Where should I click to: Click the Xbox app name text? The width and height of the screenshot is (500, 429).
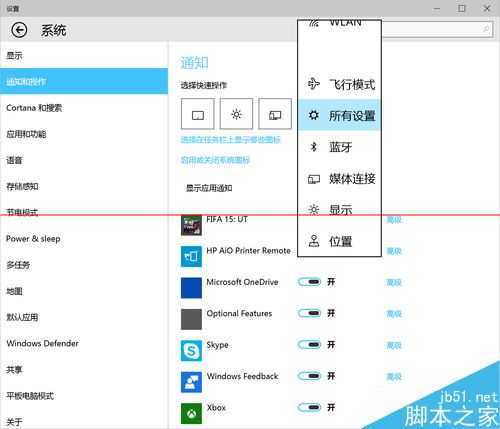216,408
